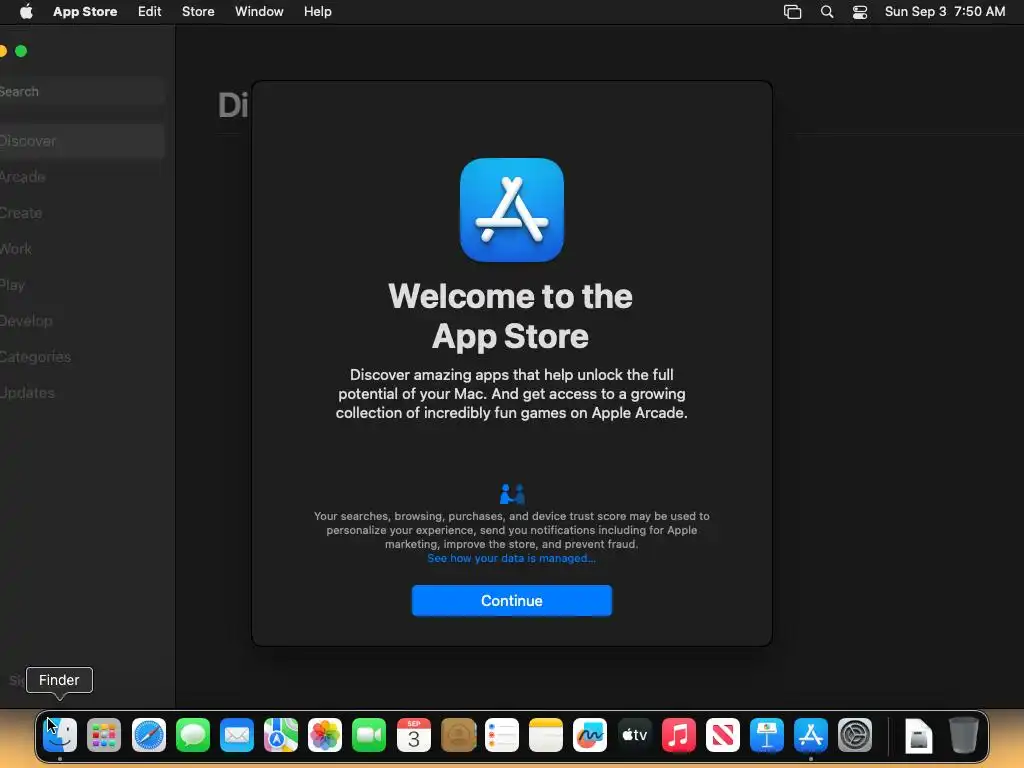Open News from the Dock

(723, 735)
